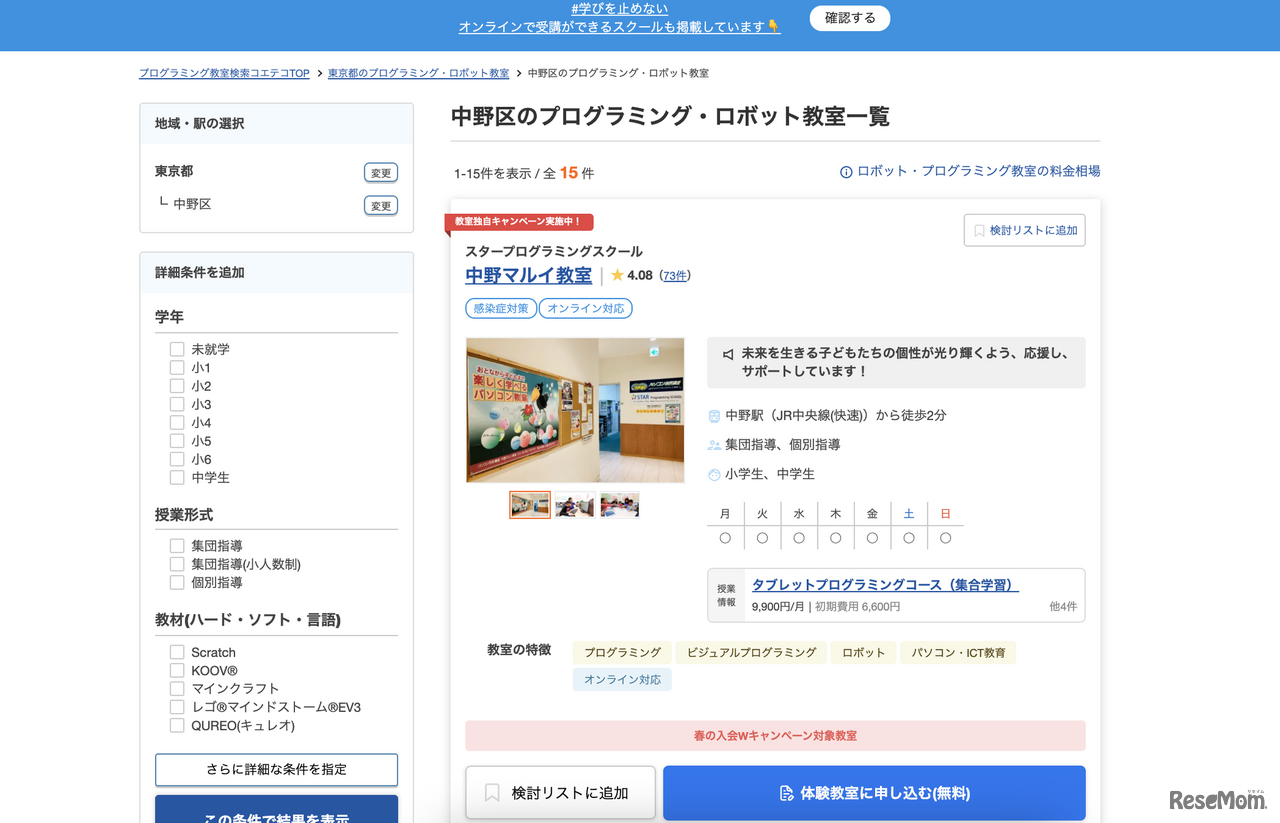Click the people icon beside 集団指導、個別指導
Viewport: 1280px width, 823px height.
point(714,445)
